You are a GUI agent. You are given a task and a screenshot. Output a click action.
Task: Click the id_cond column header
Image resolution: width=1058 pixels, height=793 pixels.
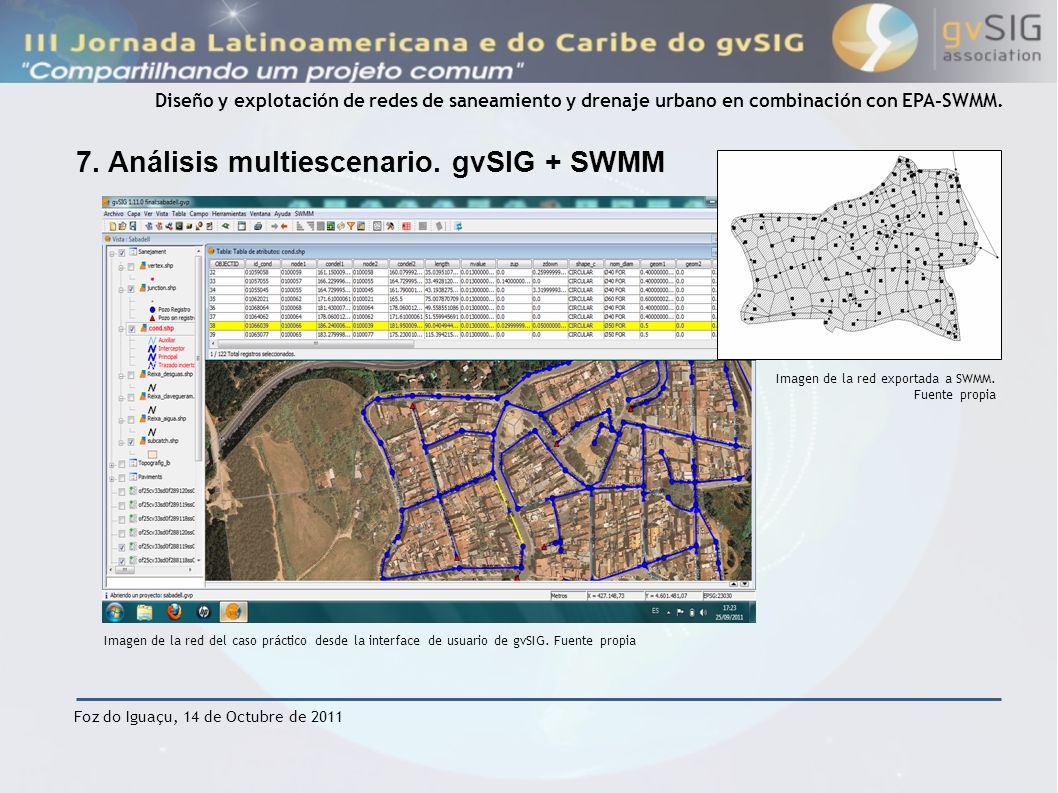(x=262, y=264)
